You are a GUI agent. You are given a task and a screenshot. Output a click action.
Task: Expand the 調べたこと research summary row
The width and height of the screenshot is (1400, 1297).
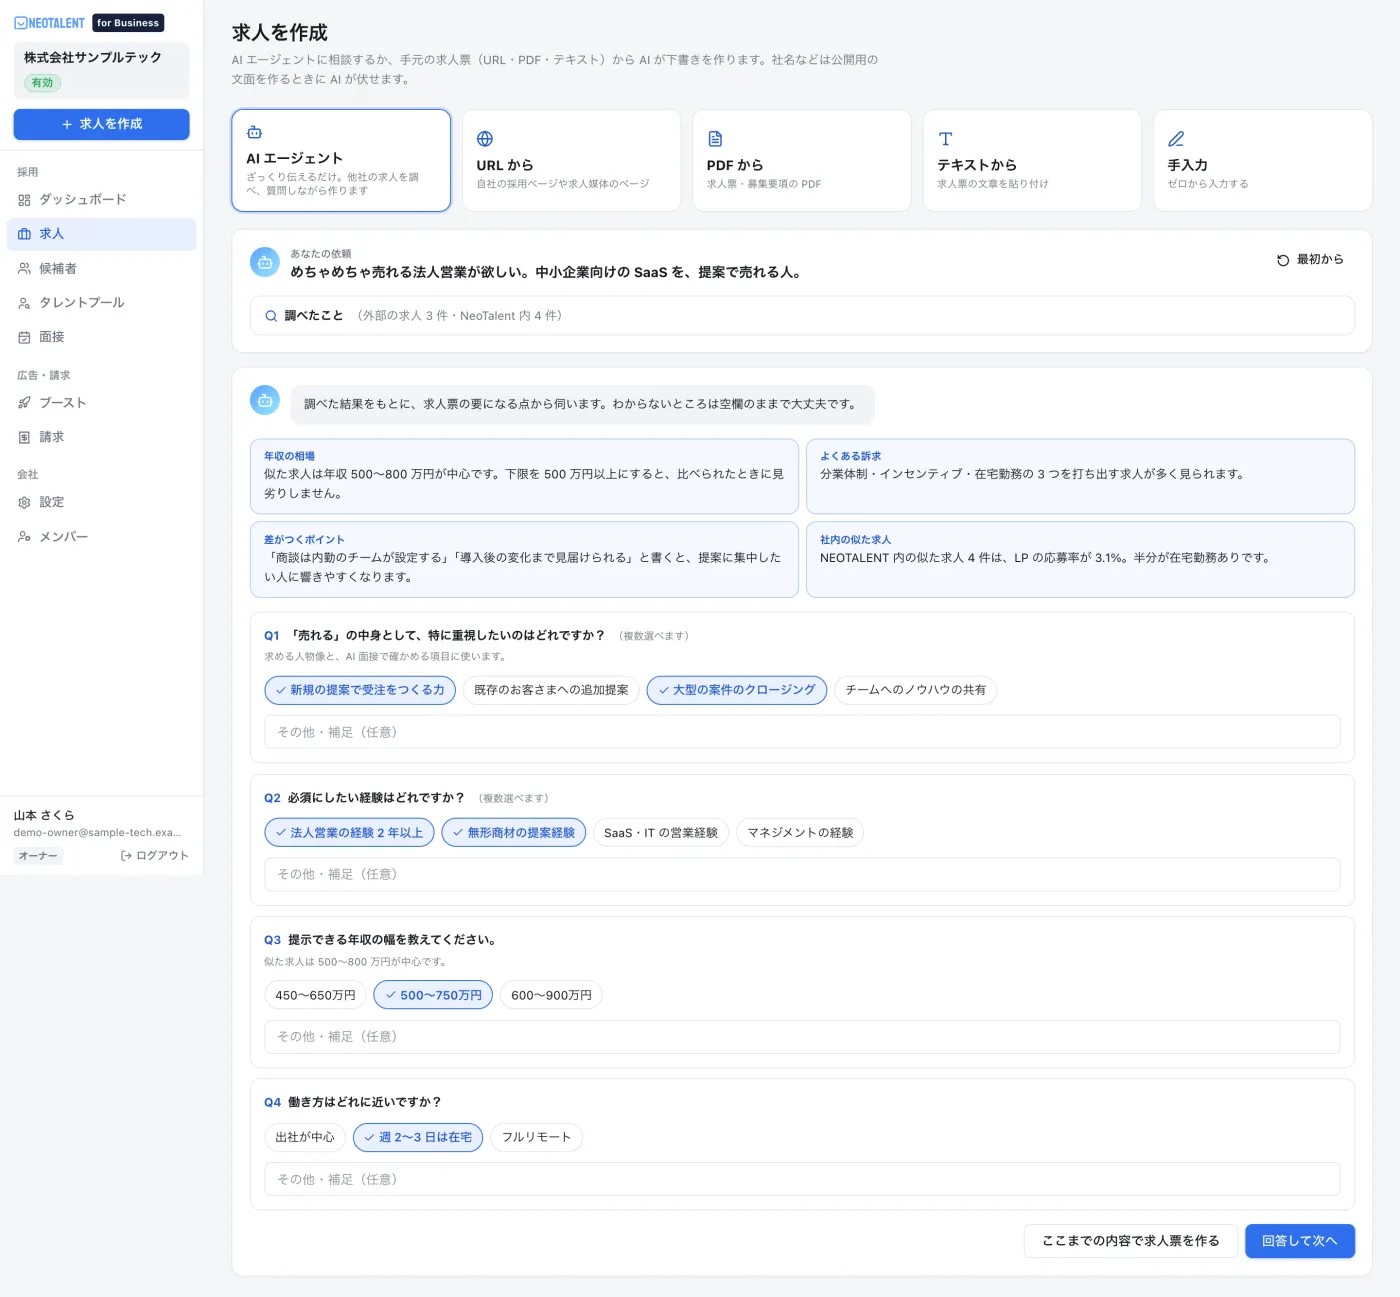(x=802, y=316)
